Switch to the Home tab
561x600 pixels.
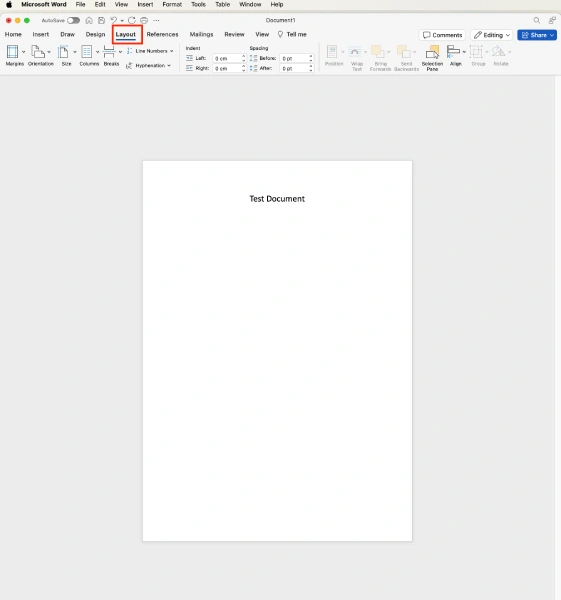[x=13, y=34]
